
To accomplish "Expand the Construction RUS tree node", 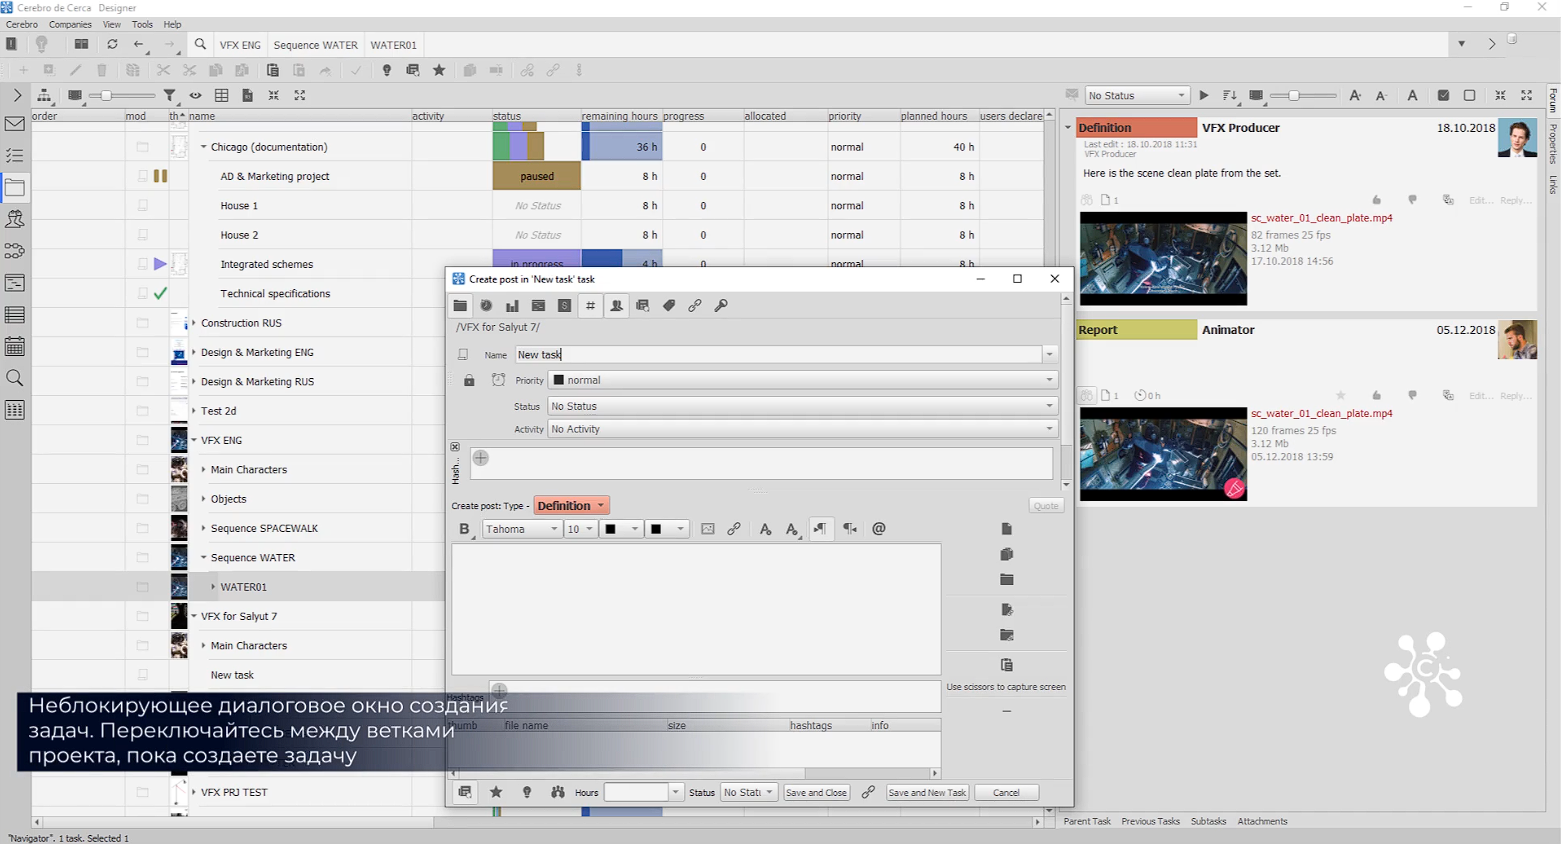I will click(194, 323).
